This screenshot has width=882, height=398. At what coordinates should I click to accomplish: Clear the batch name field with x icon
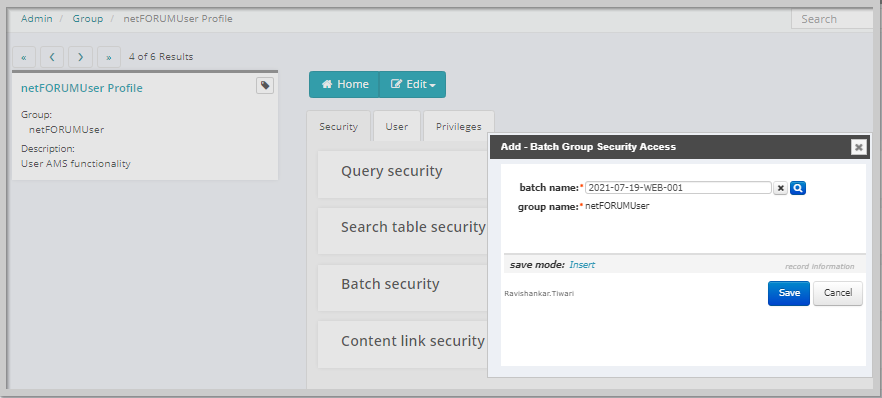coord(780,188)
